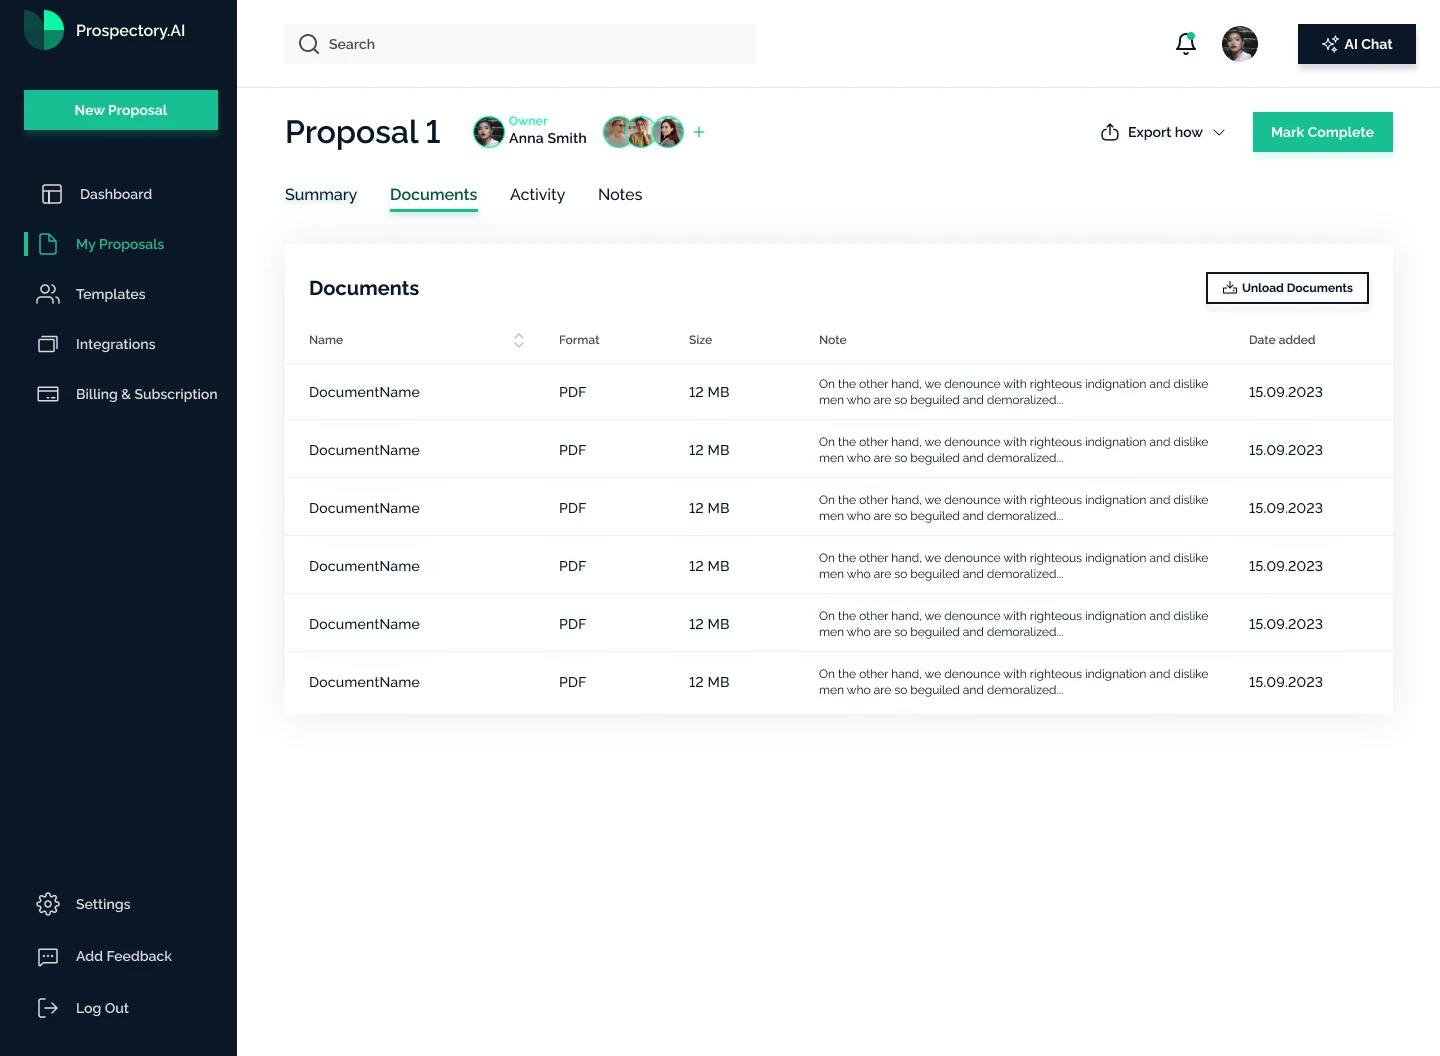Add a collaborator with the plus icon
Viewport: 1440px width, 1056px height.
tap(699, 132)
